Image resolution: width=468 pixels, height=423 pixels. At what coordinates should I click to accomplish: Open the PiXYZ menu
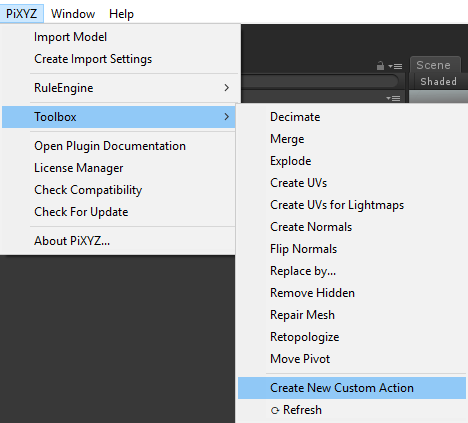pyautogui.click(x=22, y=14)
